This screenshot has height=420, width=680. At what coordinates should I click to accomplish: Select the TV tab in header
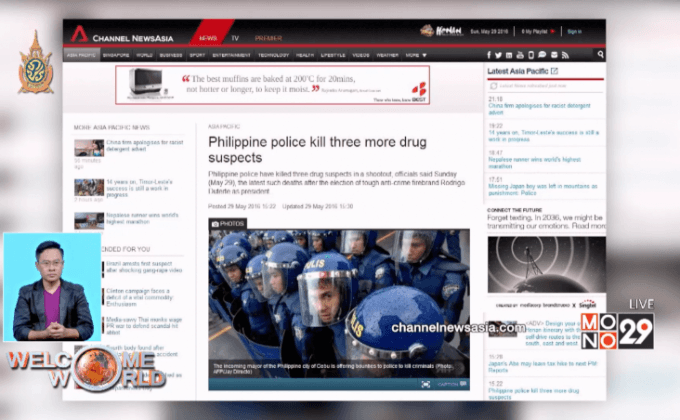tap(235, 37)
